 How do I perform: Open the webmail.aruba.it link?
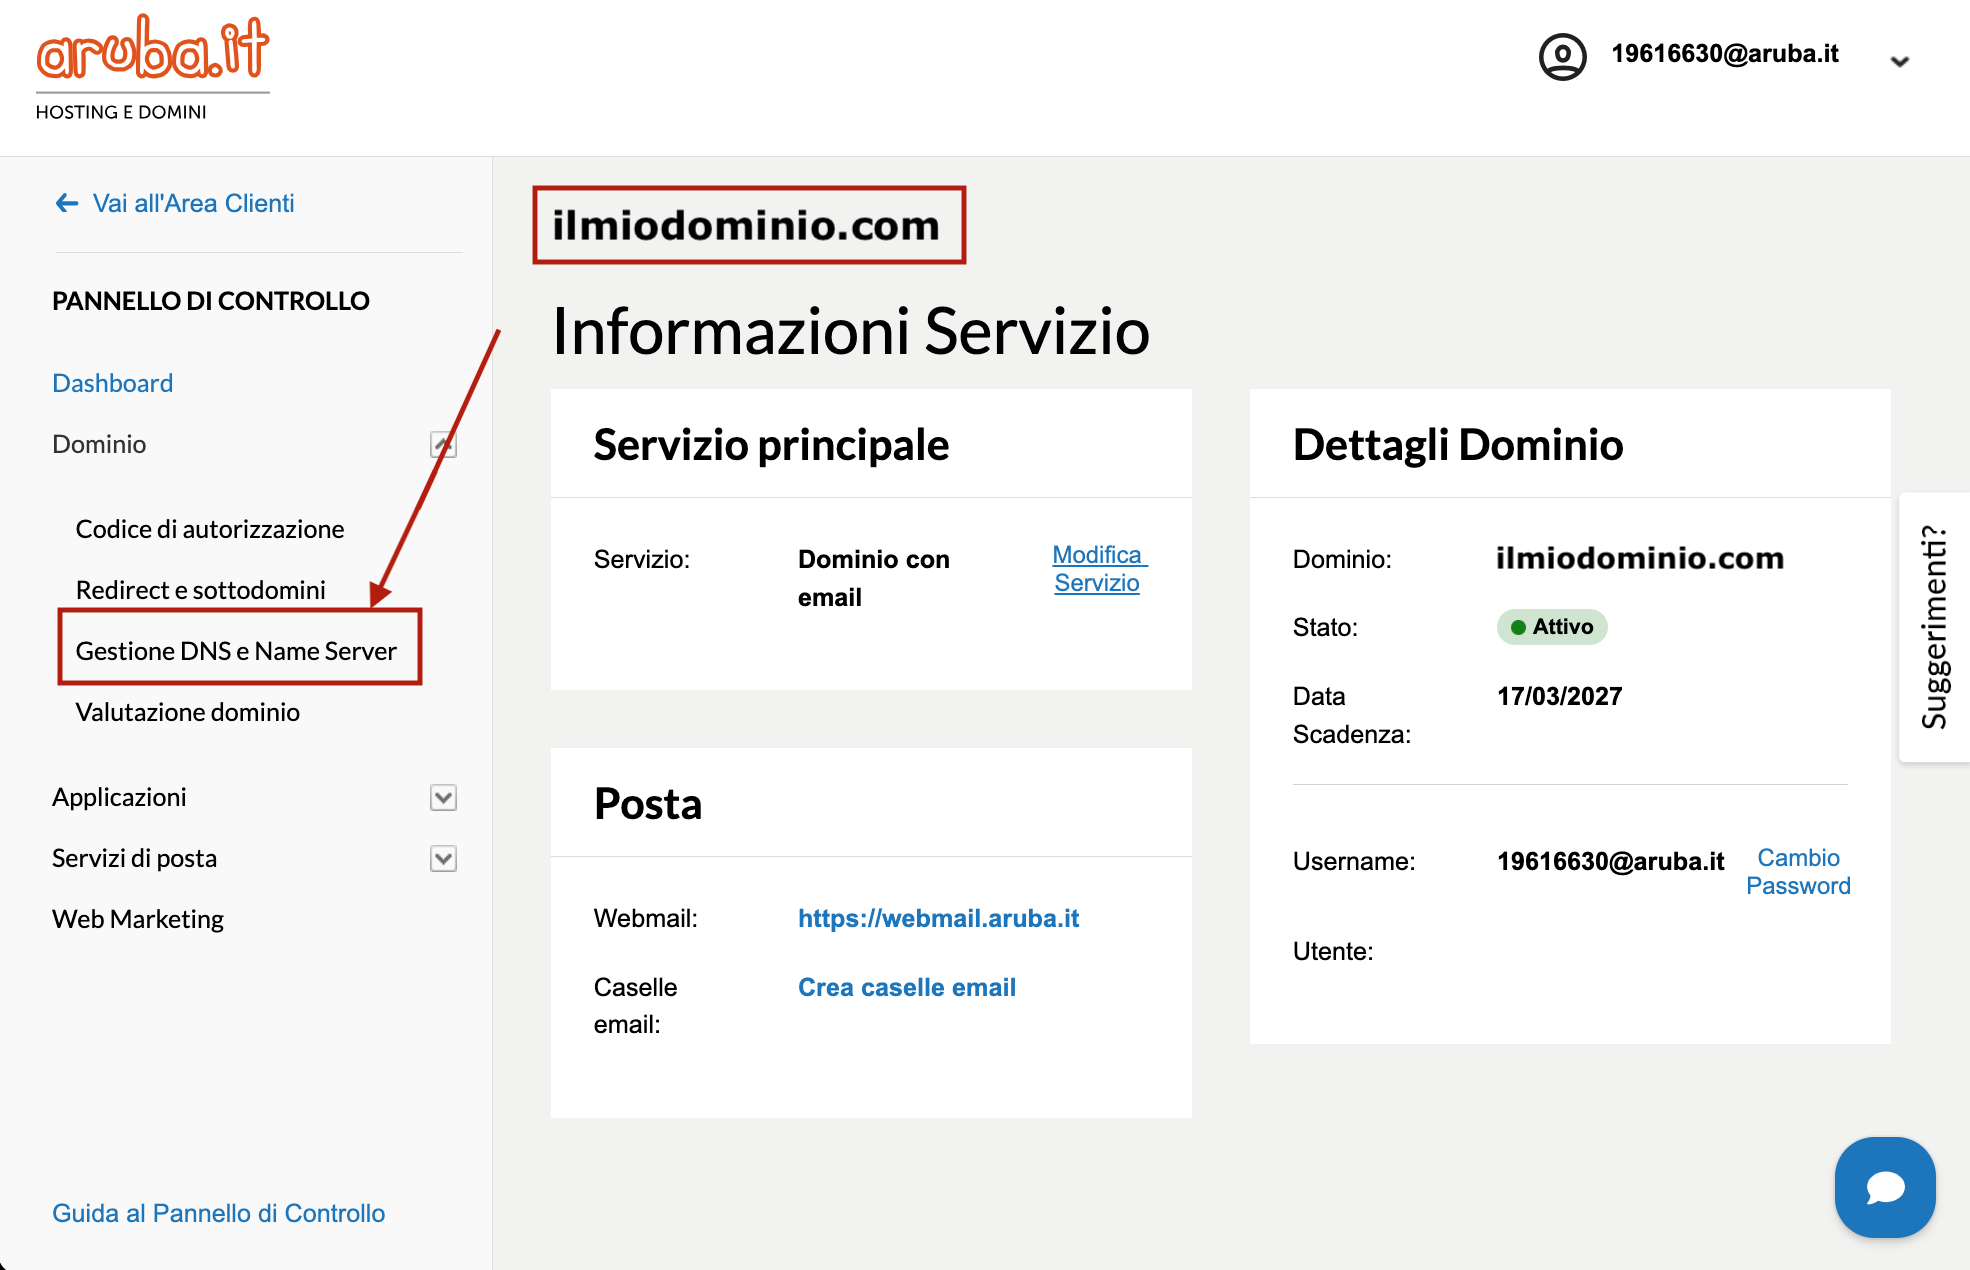click(x=938, y=918)
